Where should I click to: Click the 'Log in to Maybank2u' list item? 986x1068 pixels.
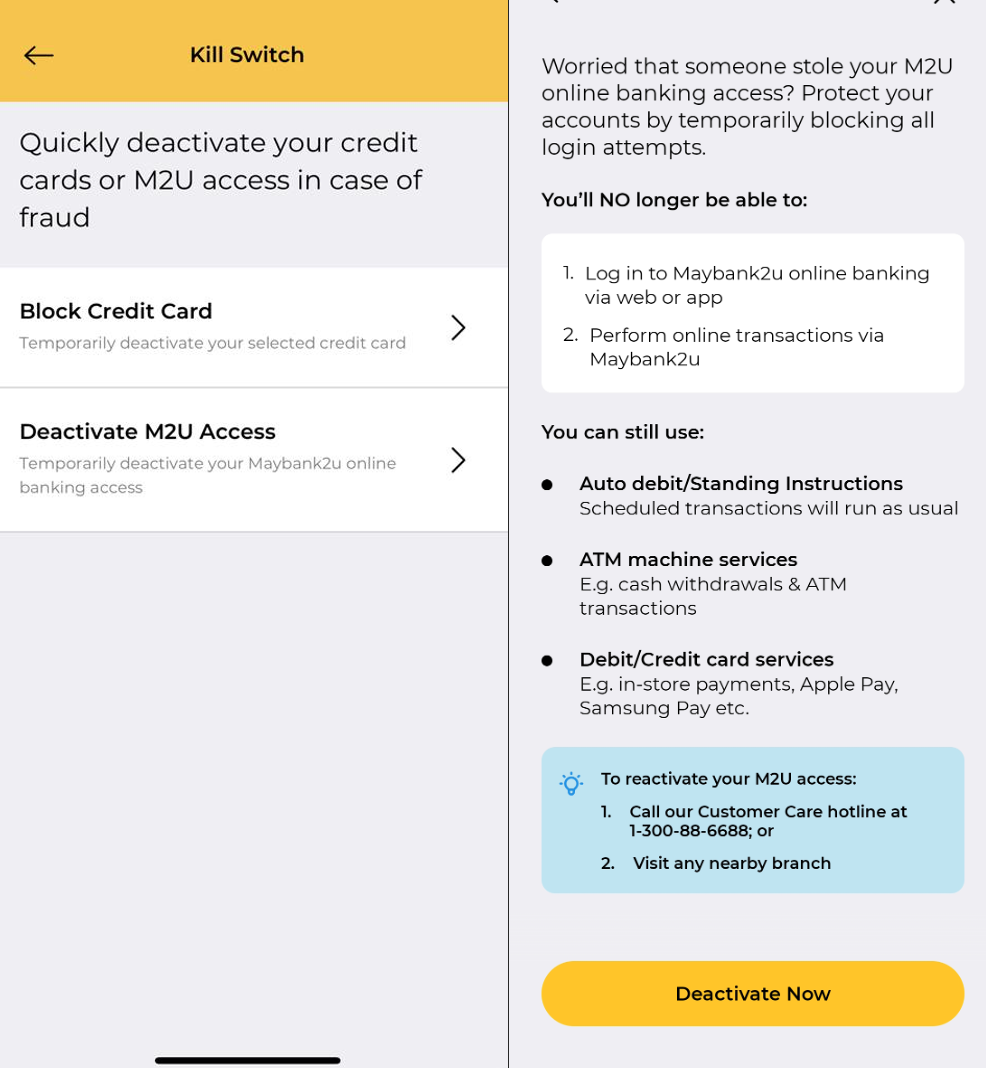coord(757,285)
